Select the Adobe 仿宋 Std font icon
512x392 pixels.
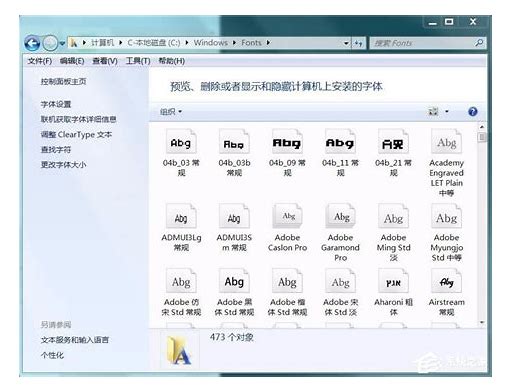coord(181,281)
